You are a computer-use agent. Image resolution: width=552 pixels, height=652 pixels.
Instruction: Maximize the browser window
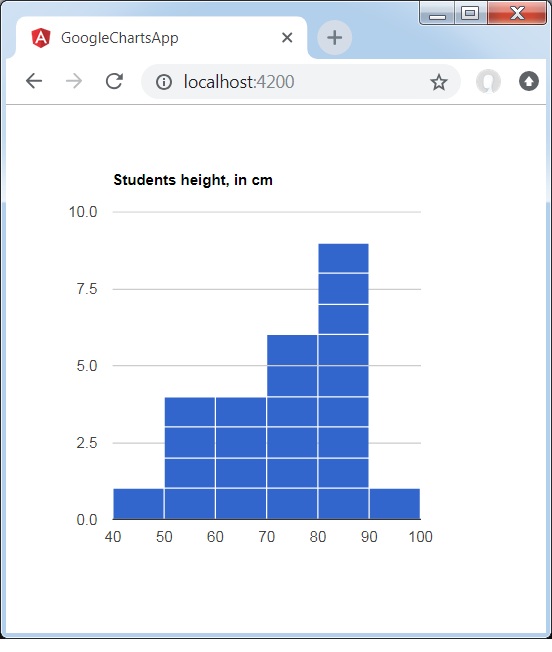470,13
